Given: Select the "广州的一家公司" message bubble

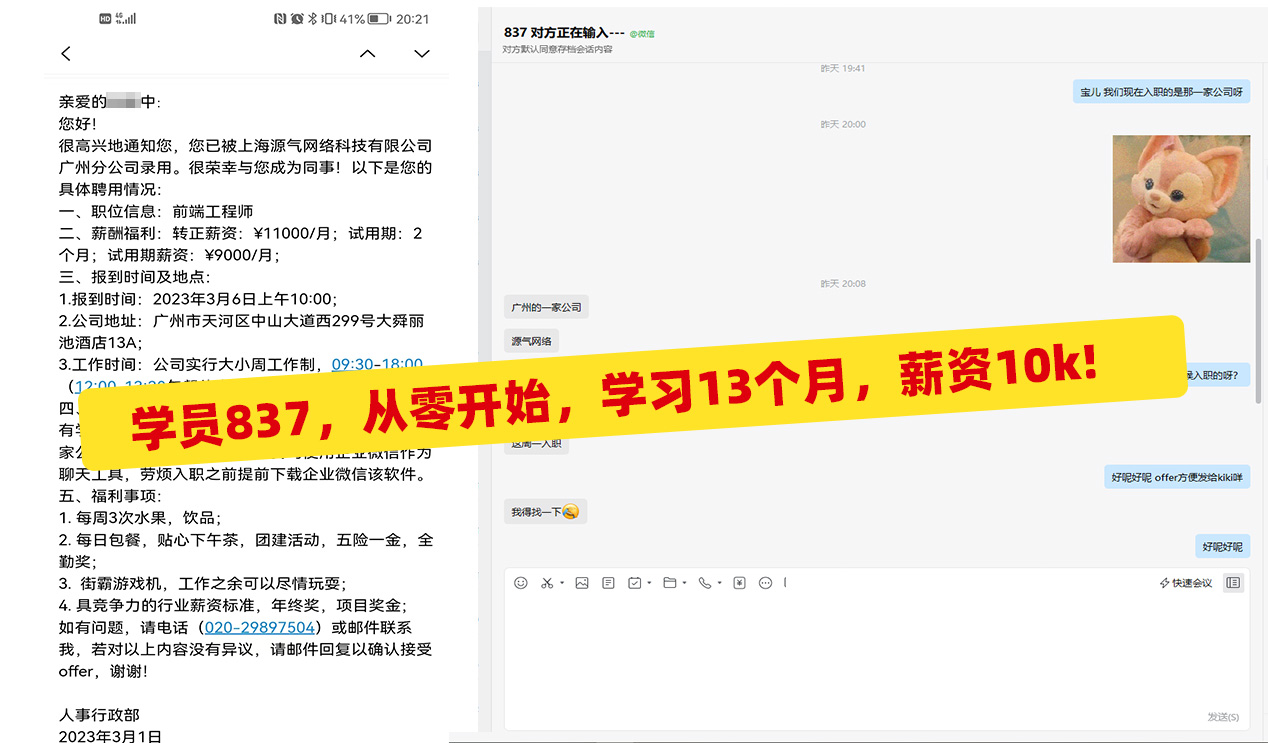Looking at the screenshot, I should click(x=546, y=307).
